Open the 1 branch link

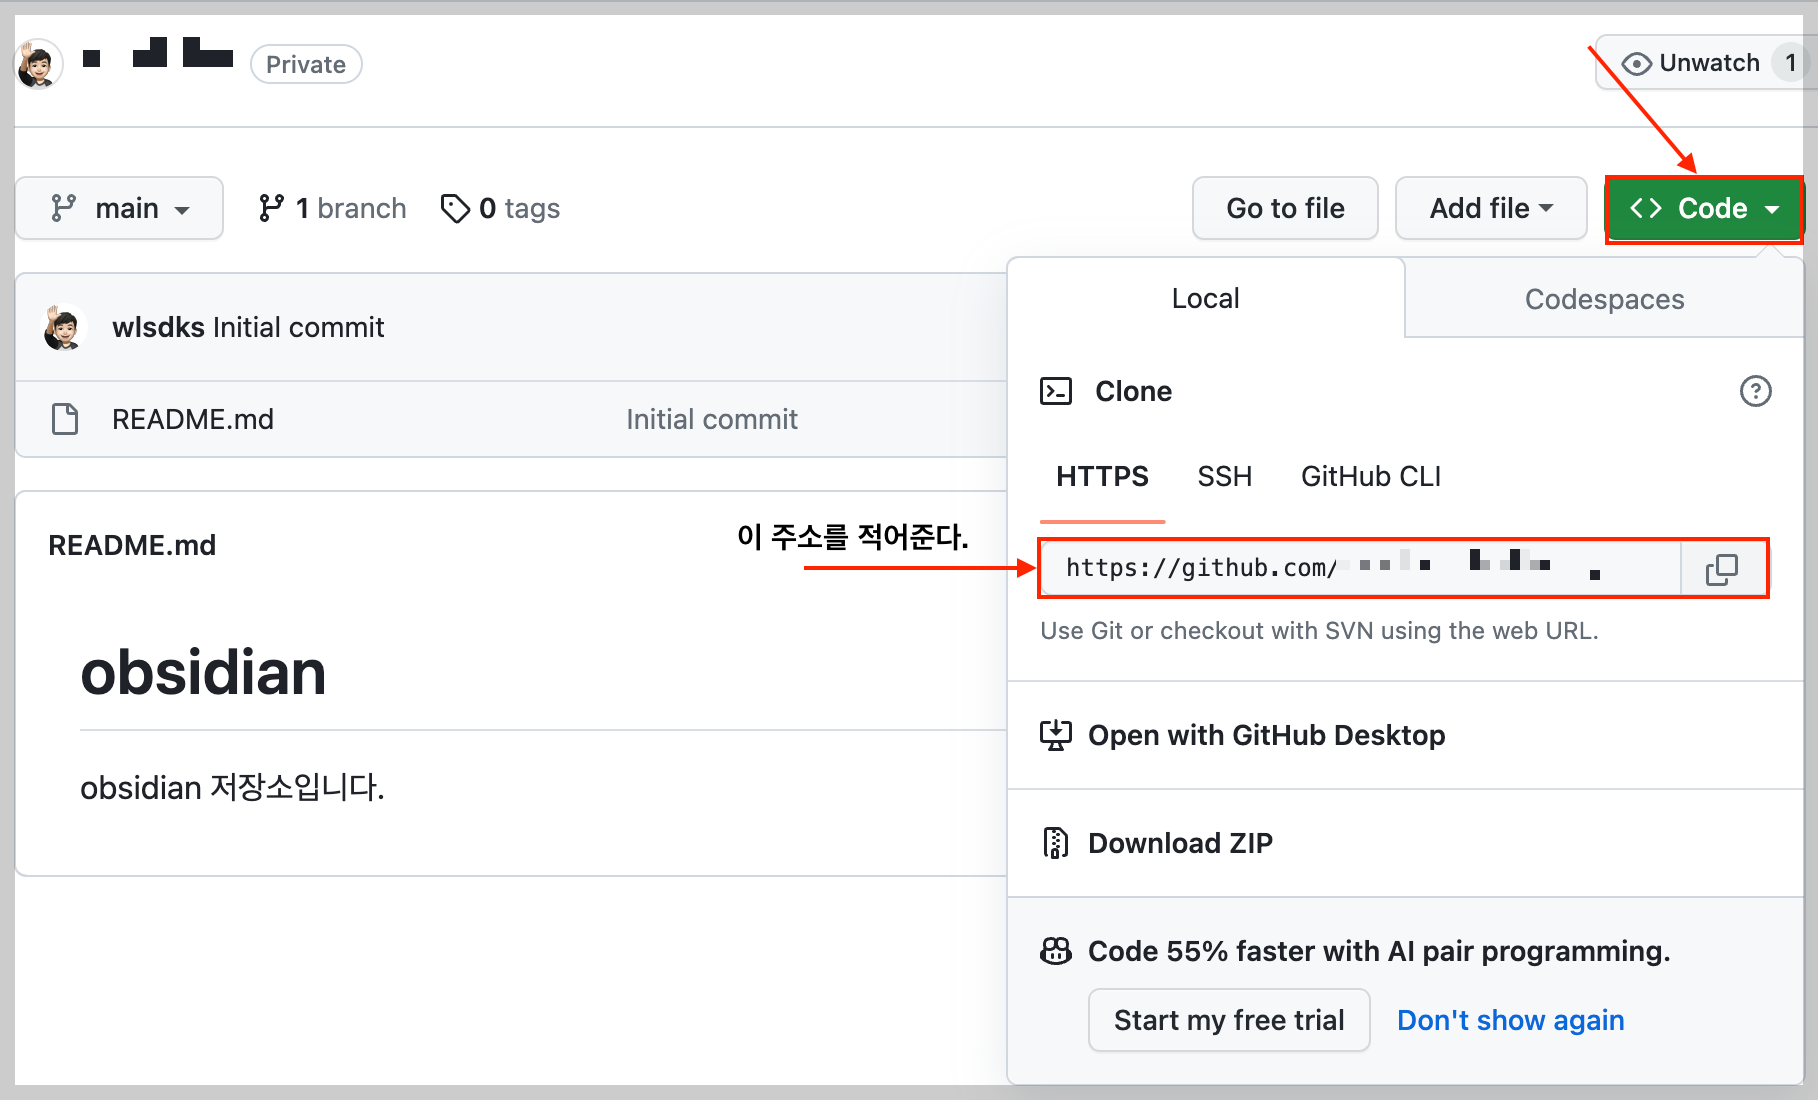332,208
